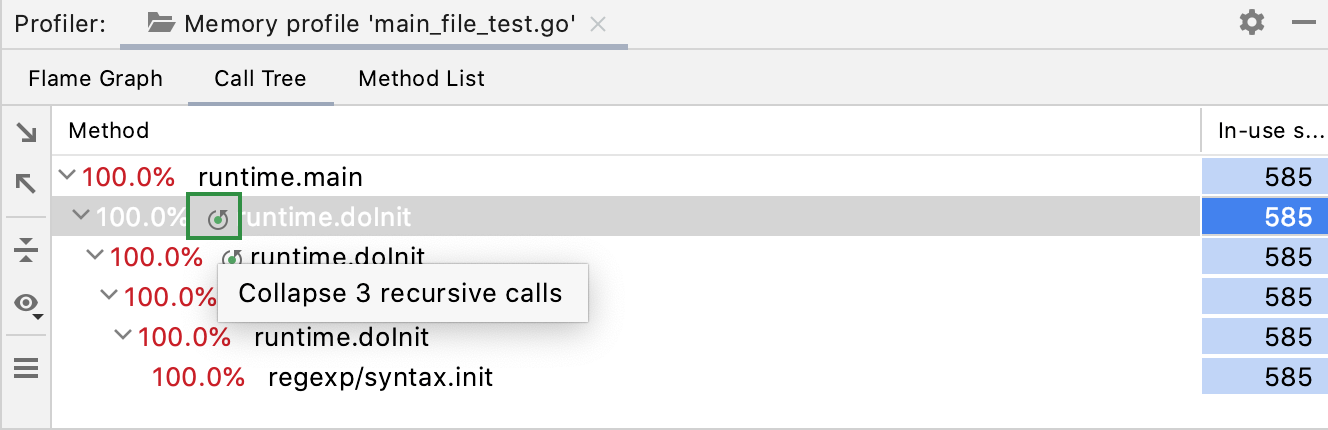Close the Memory profile 'main_file_test.go' tab
The width and height of the screenshot is (1328, 430).
(598, 24)
